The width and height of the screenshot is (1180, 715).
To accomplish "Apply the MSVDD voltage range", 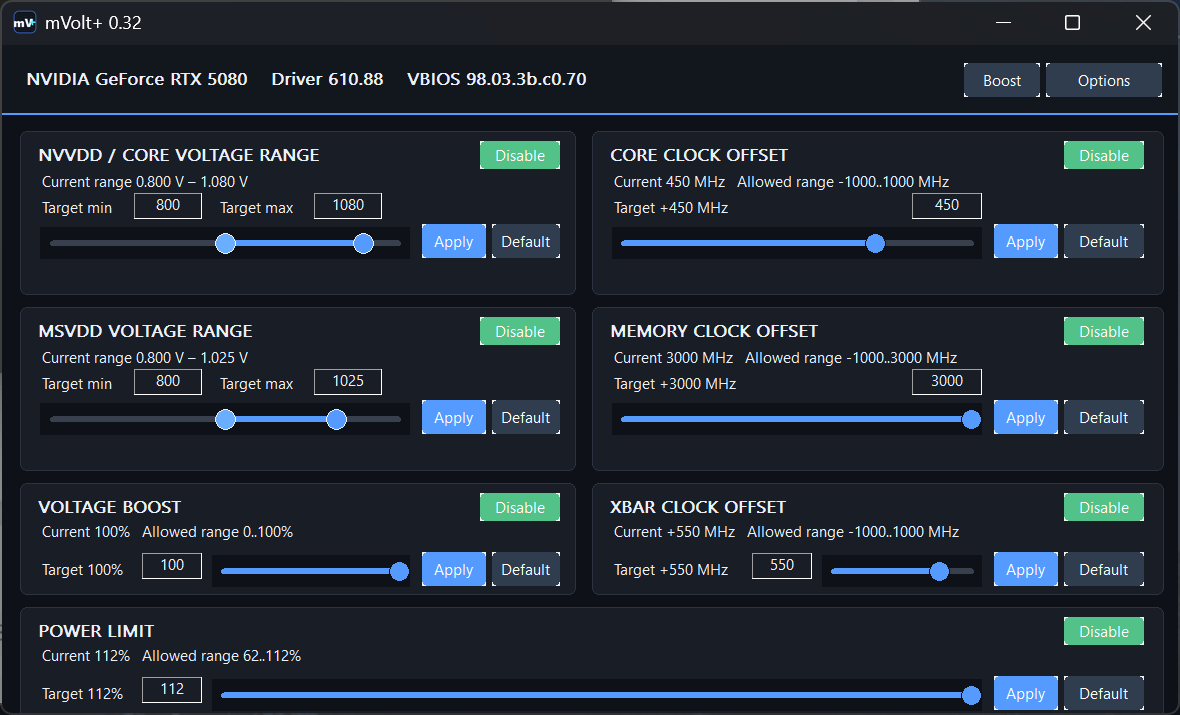I will pos(454,418).
